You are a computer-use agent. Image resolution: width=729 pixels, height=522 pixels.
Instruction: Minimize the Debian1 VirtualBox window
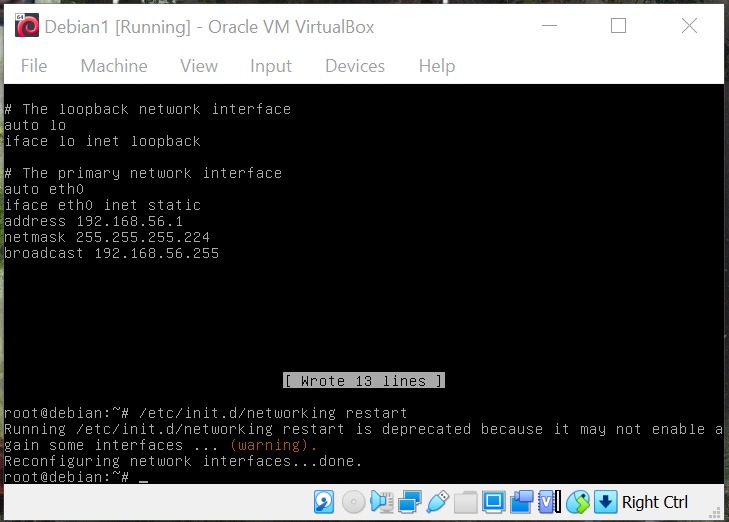(x=550, y=26)
